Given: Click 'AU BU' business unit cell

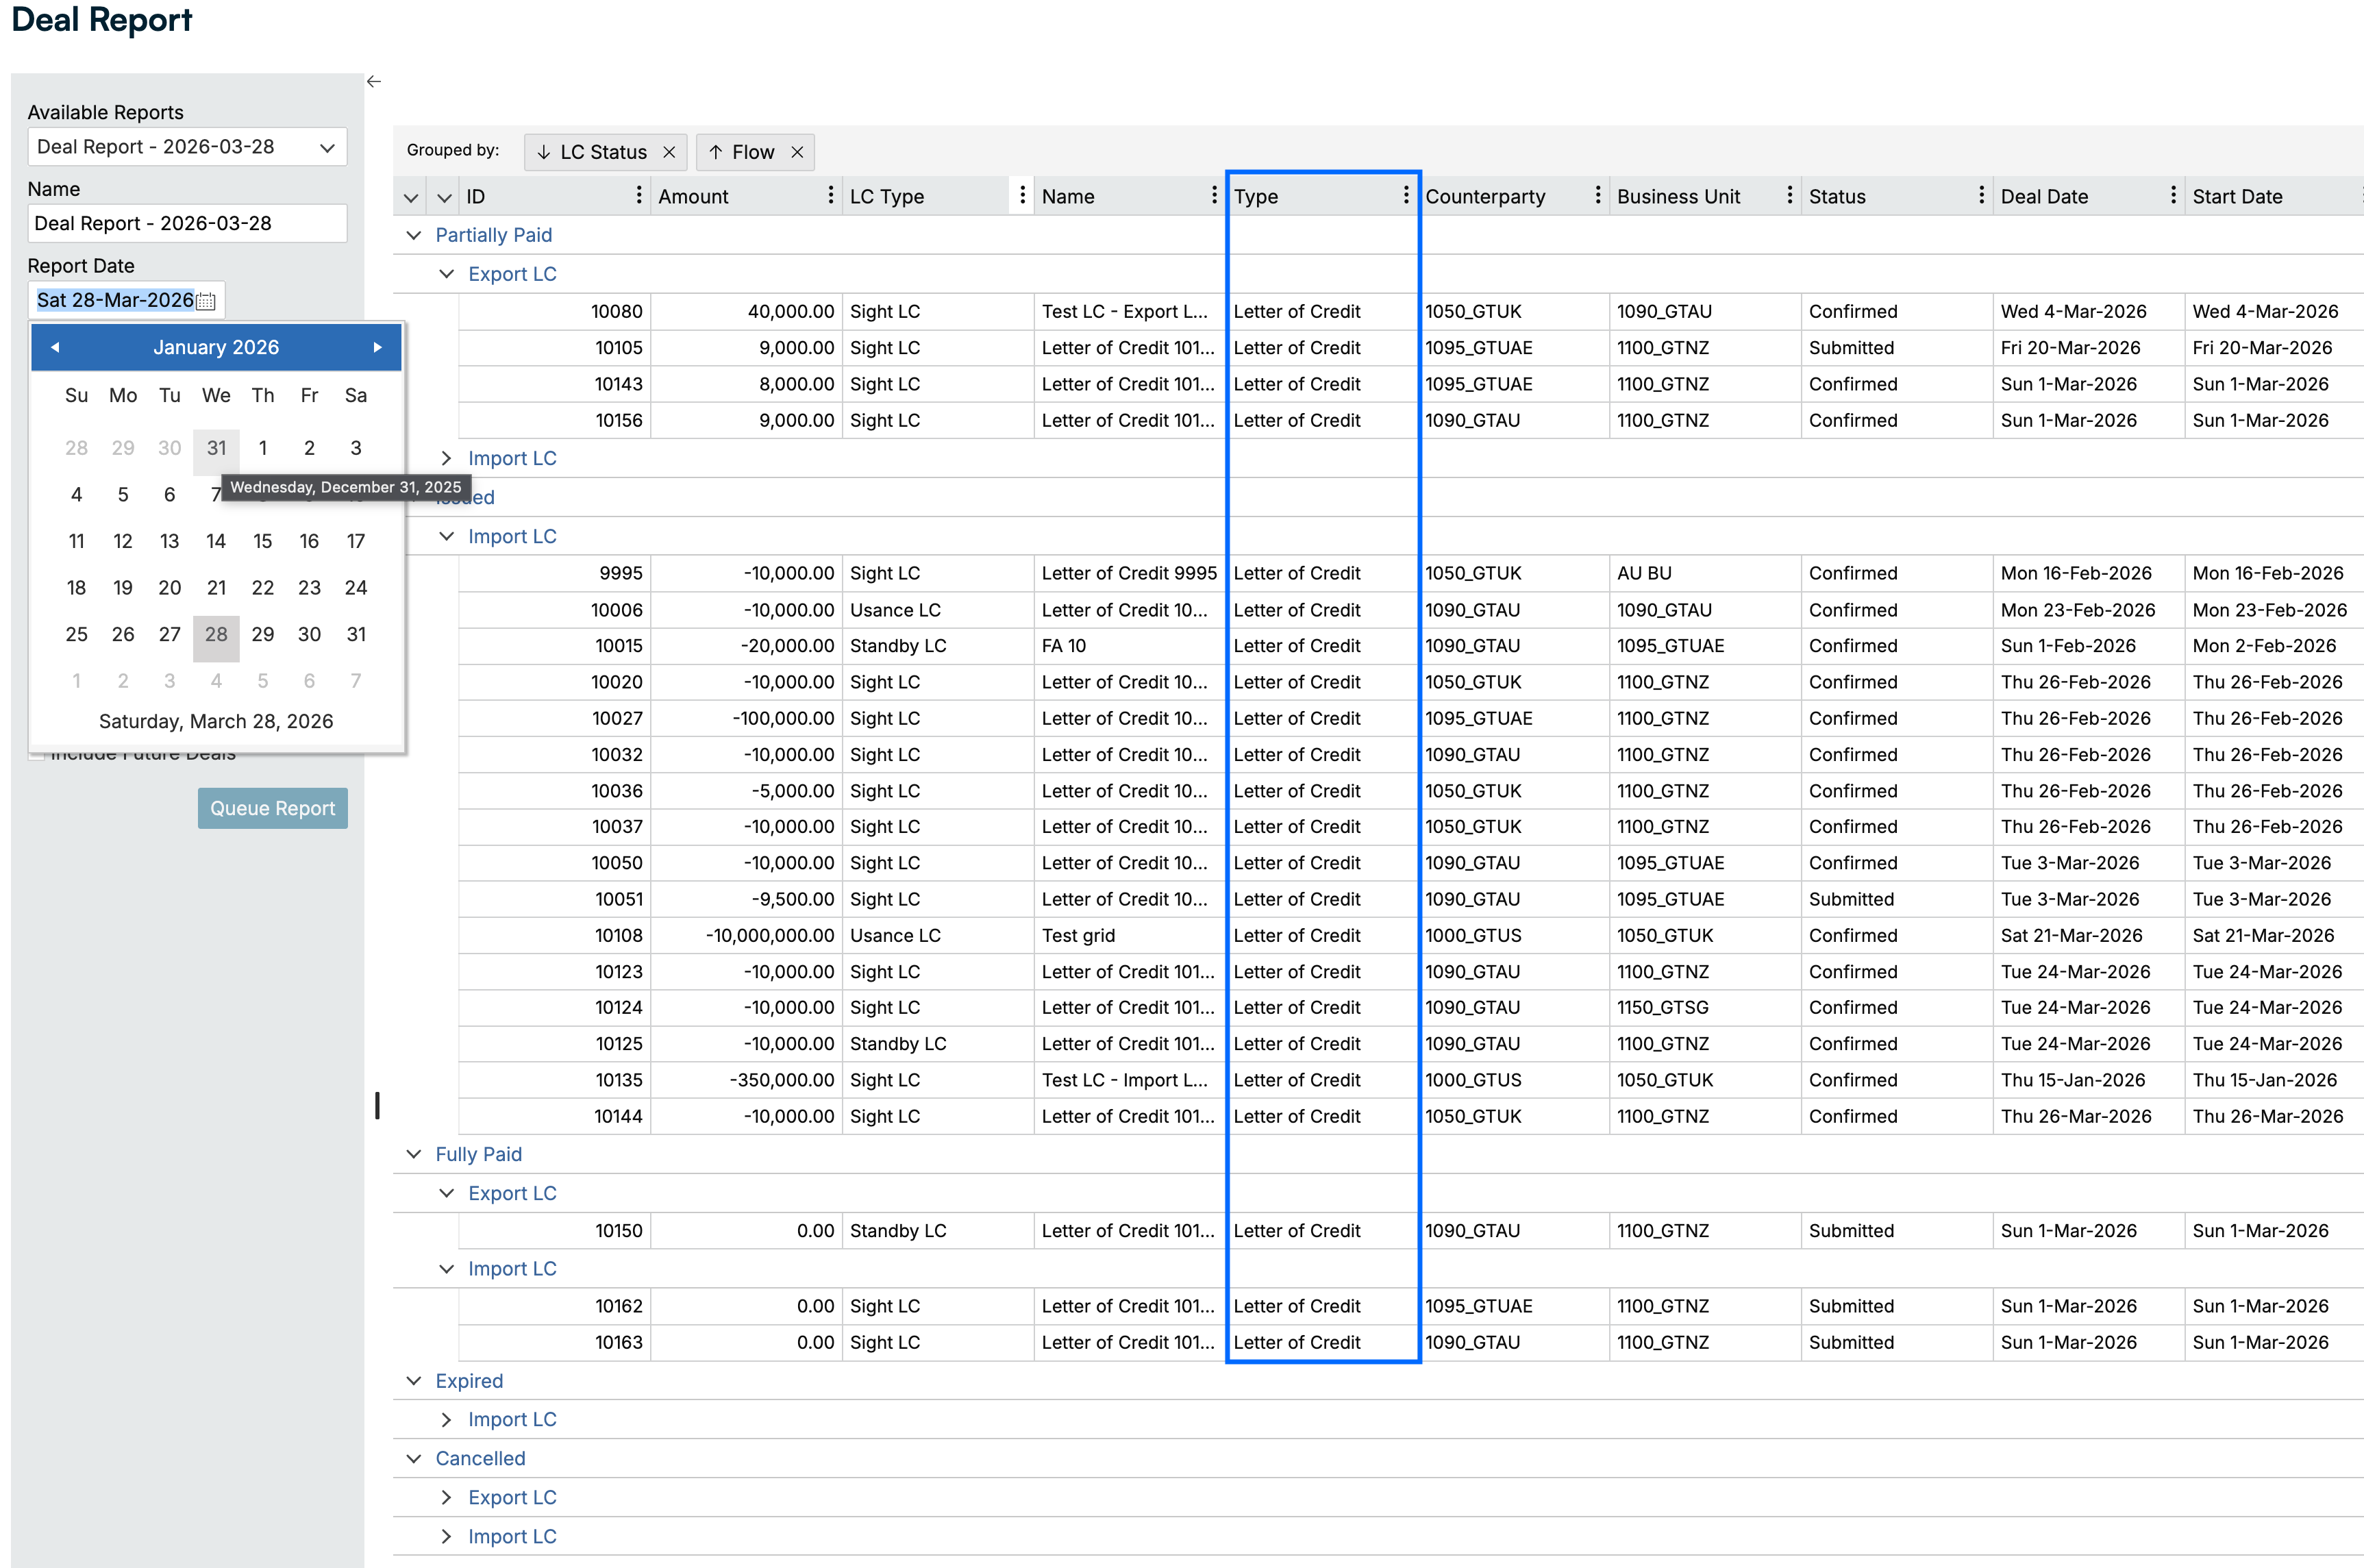Looking at the screenshot, I should pyautogui.click(x=1705, y=573).
